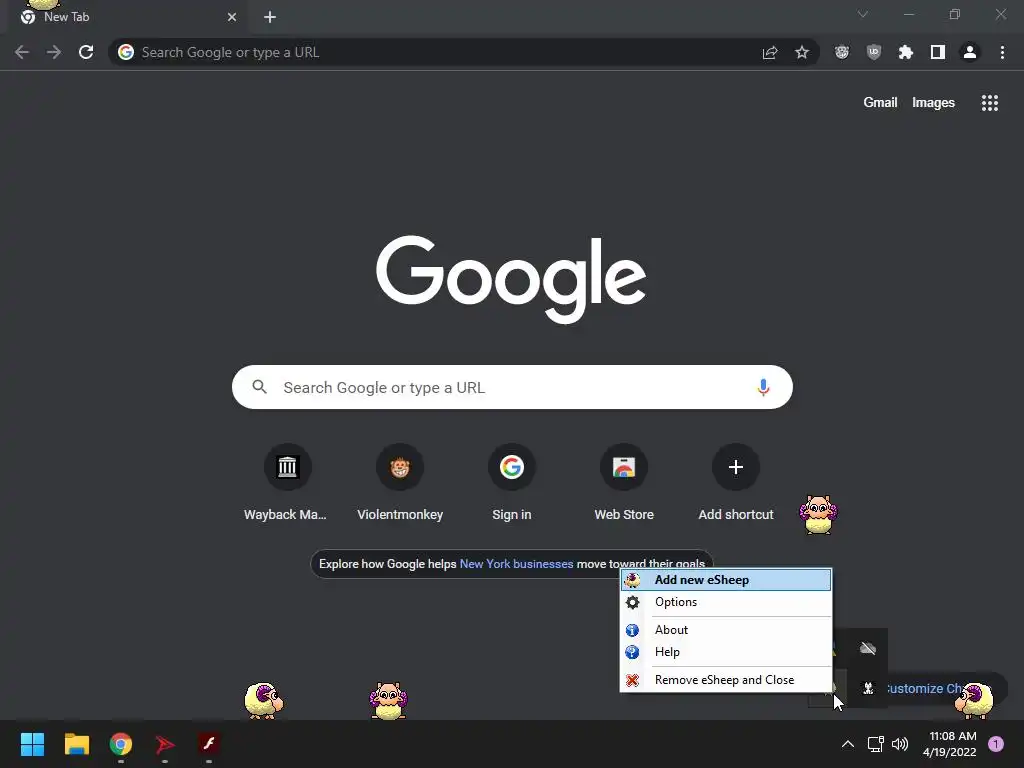The image size is (1024, 768).
Task: Open the Gmail link
Action: tap(880, 103)
